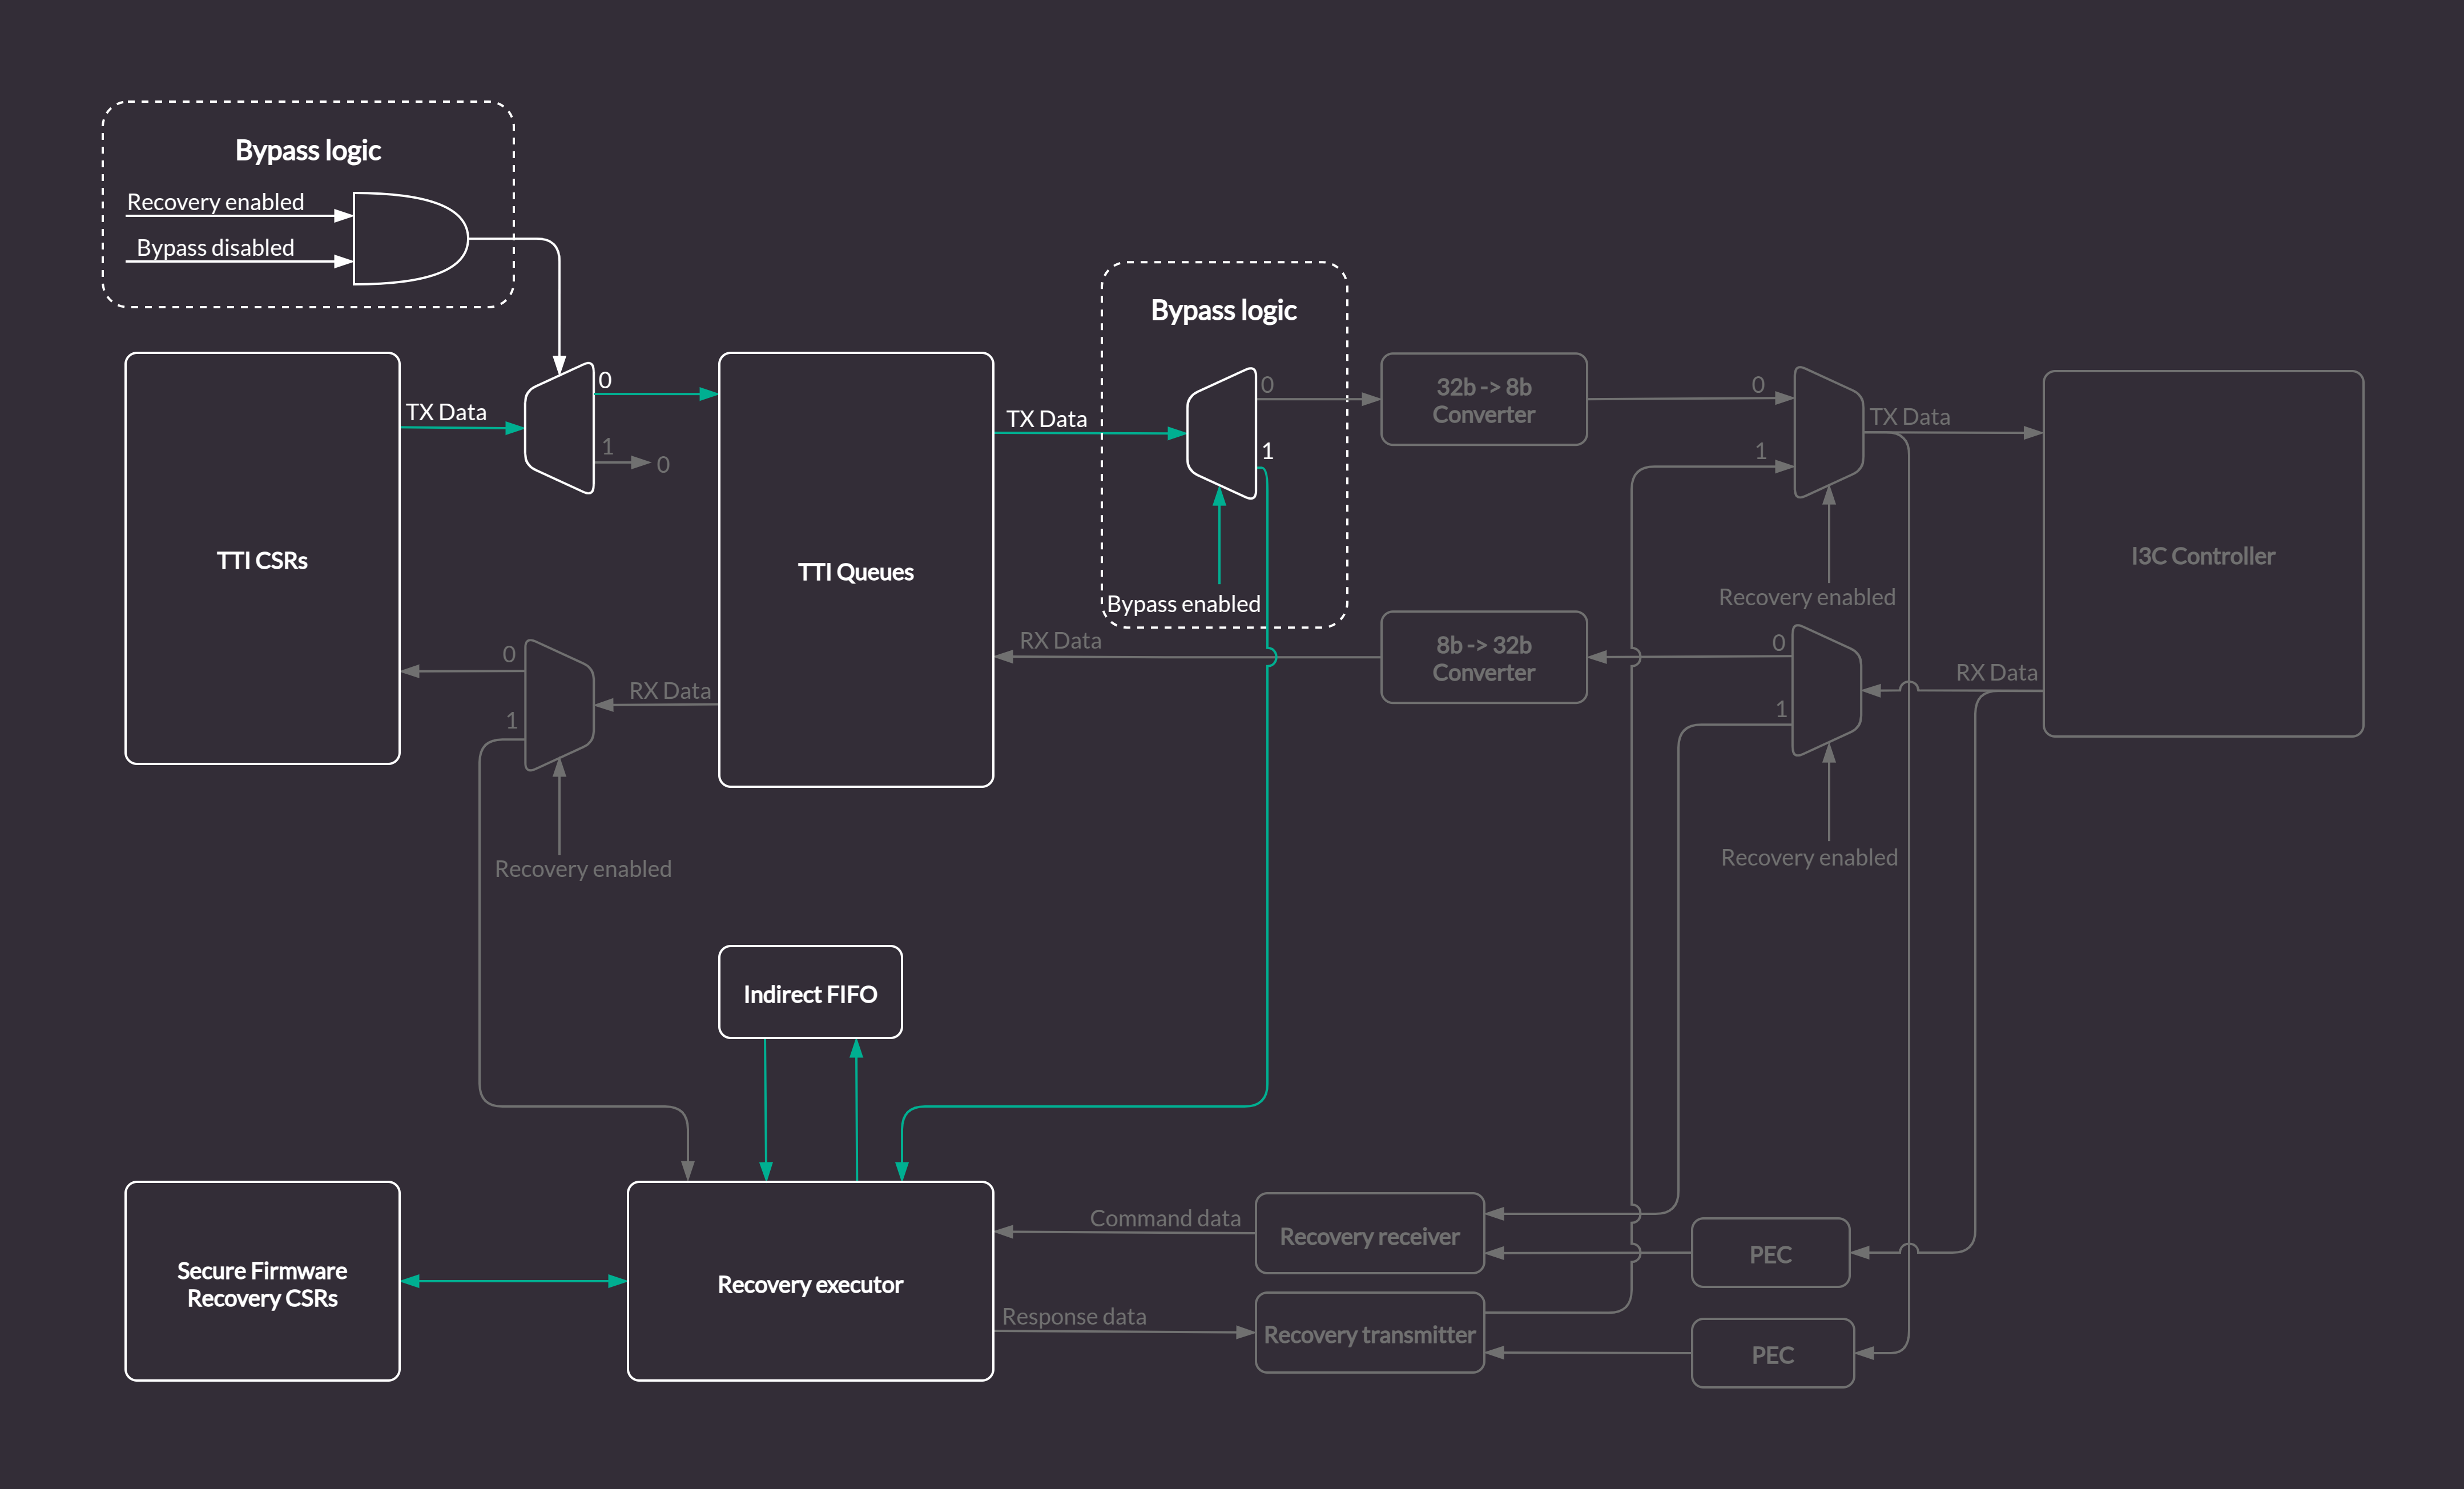The width and height of the screenshot is (2464, 1489).
Task: Click the Bypass enabled label
Action: (1183, 604)
